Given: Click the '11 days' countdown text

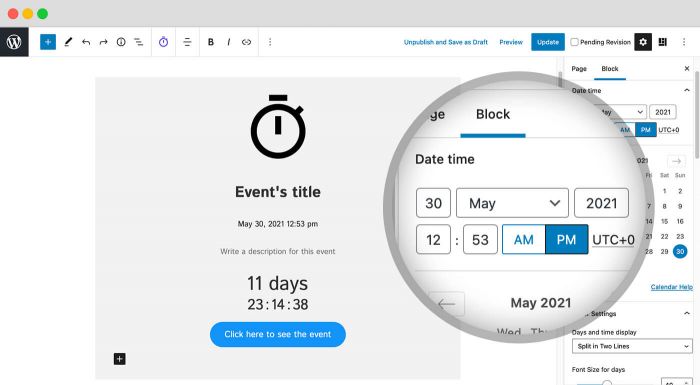Looking at the screenshot, I should [278, 283].
